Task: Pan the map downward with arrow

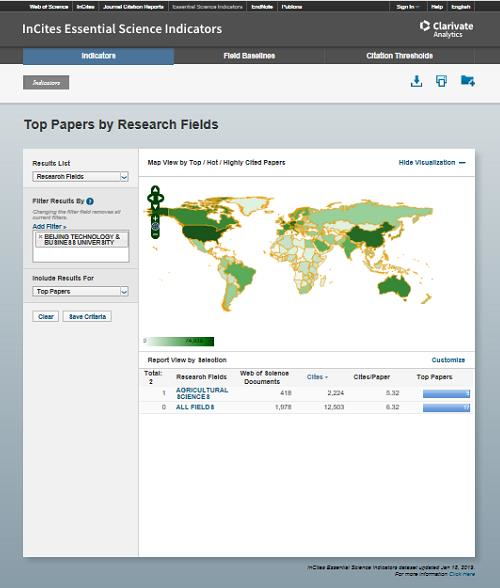Action: coord(155,207)
